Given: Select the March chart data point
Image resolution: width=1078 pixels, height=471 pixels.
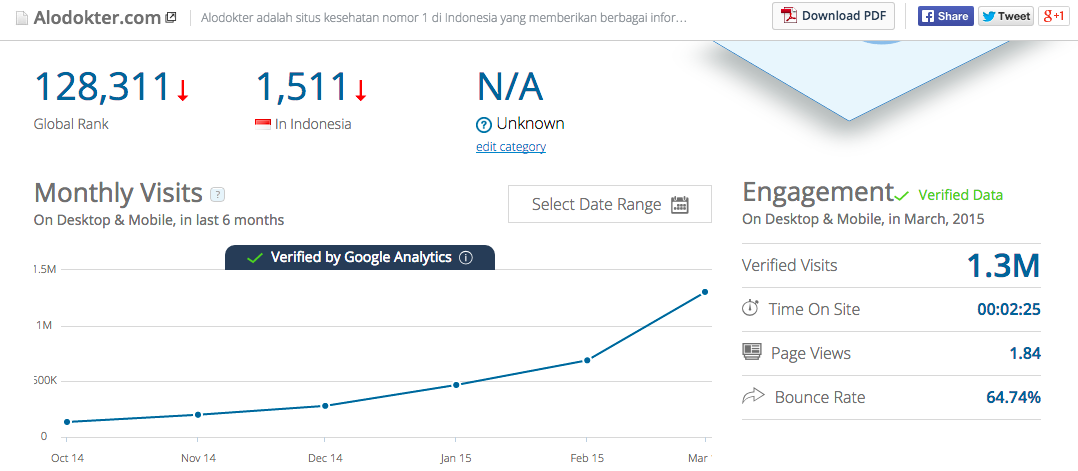Looking at the screenshot, I should [705, 292].
